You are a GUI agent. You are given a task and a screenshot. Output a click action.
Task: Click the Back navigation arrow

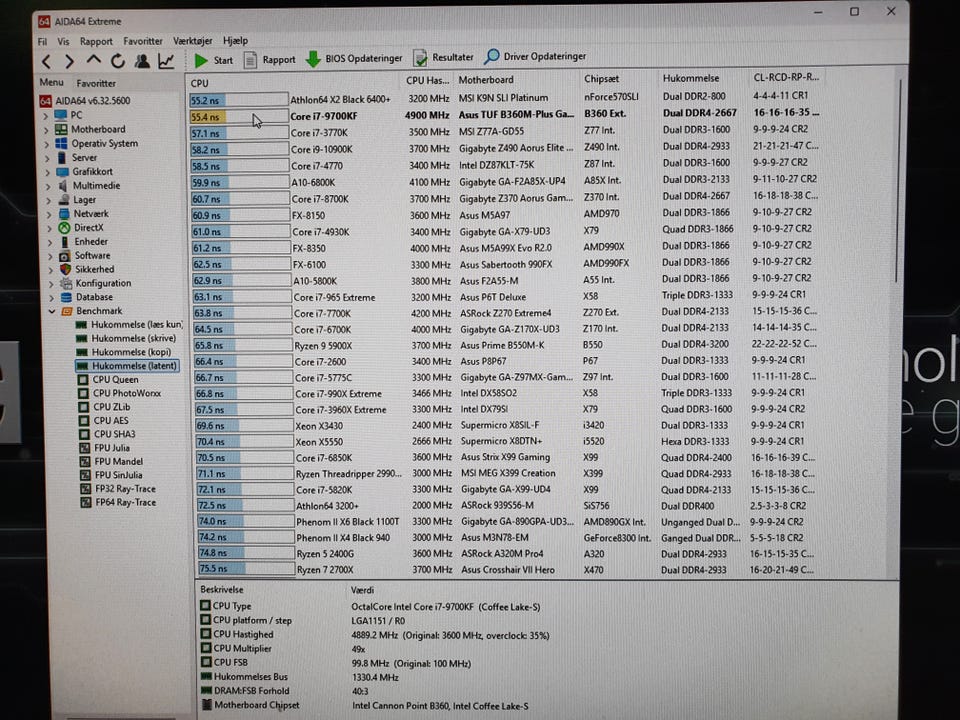(46, 61)
